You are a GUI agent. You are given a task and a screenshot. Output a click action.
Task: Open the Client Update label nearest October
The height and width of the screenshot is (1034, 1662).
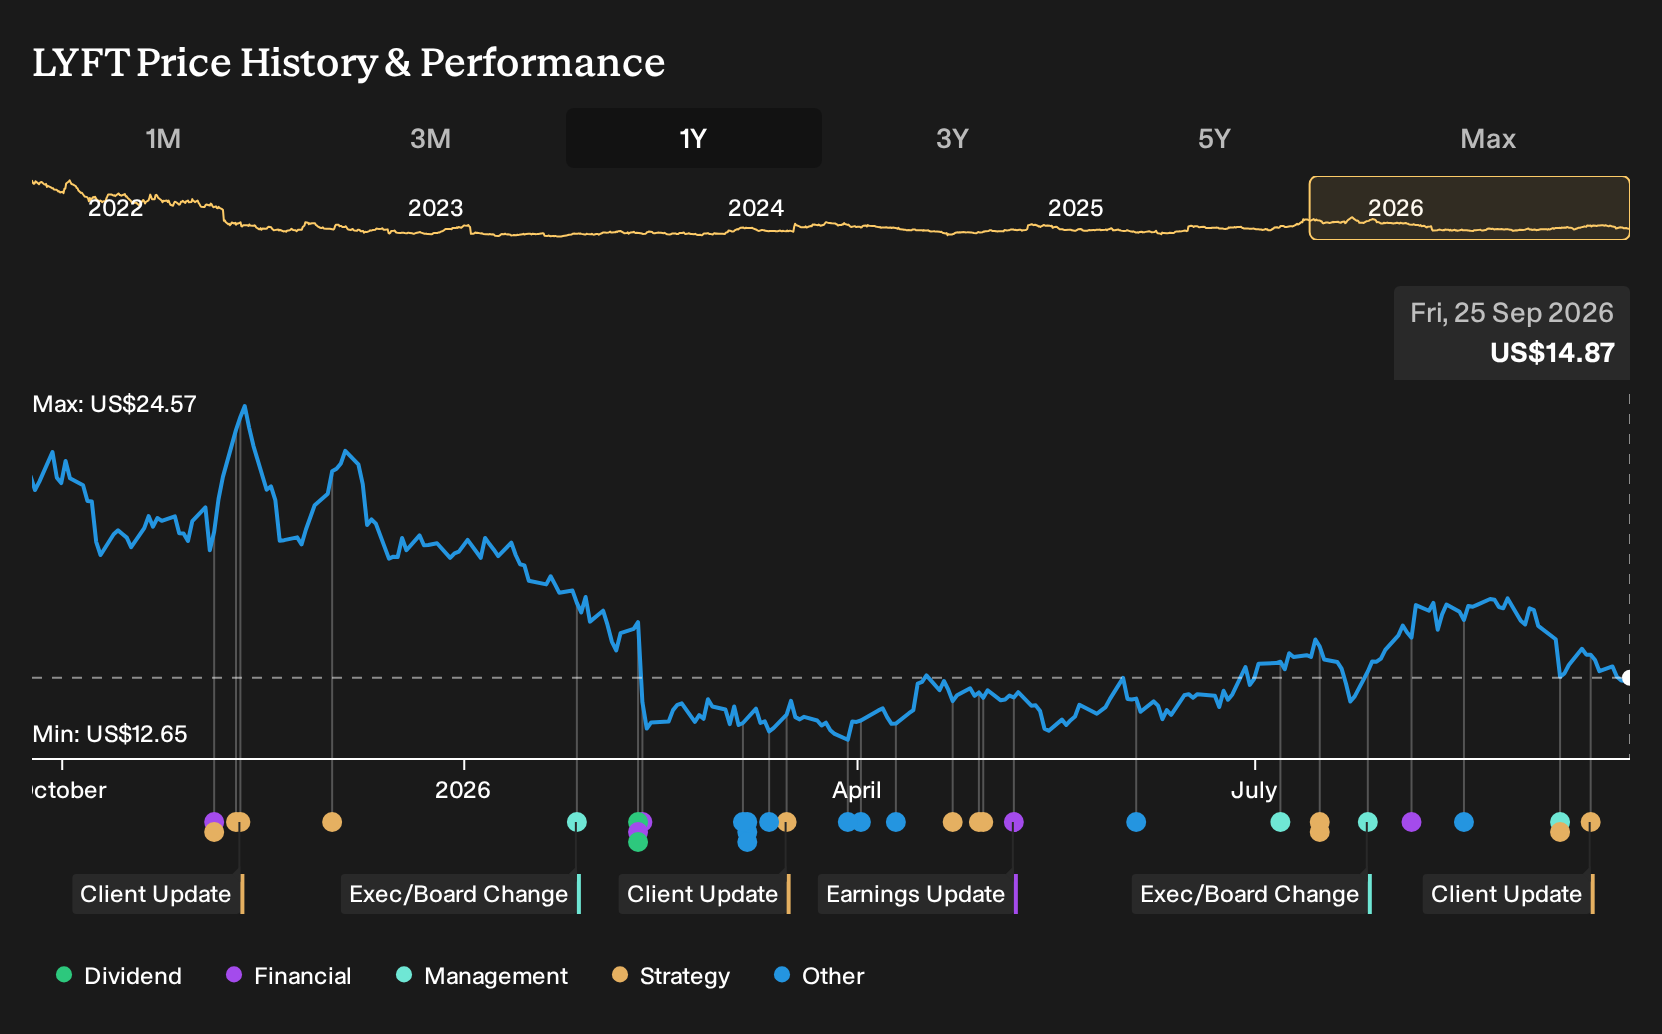158,894
